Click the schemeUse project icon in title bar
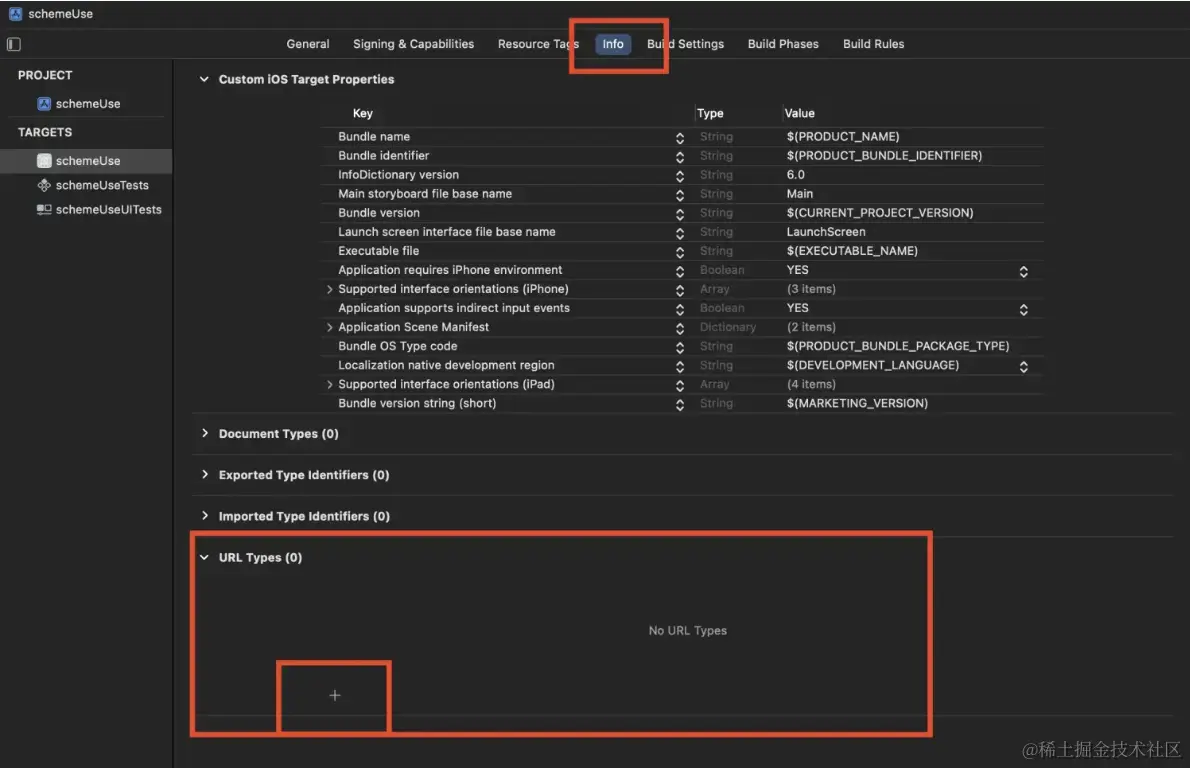 point(15,14)
